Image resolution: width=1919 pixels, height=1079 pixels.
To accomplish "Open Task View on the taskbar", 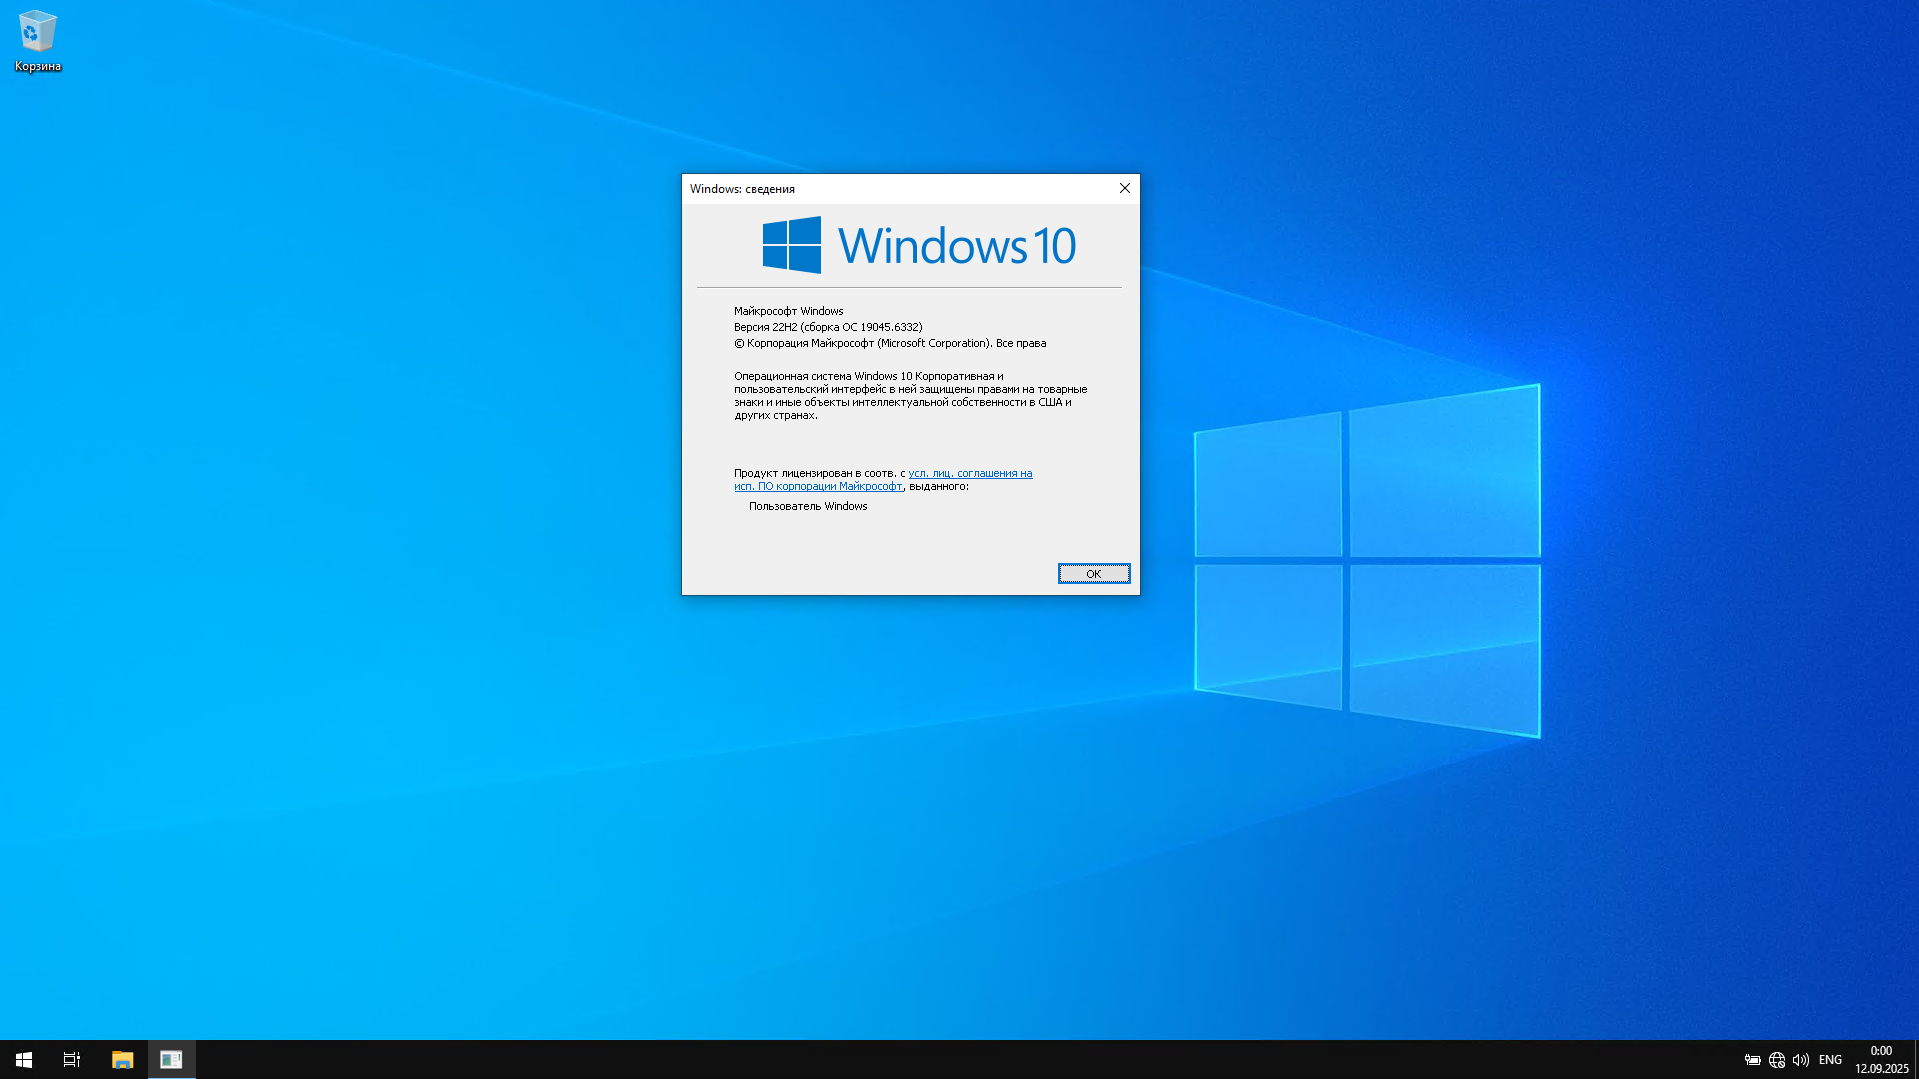I will [72, 1059].
